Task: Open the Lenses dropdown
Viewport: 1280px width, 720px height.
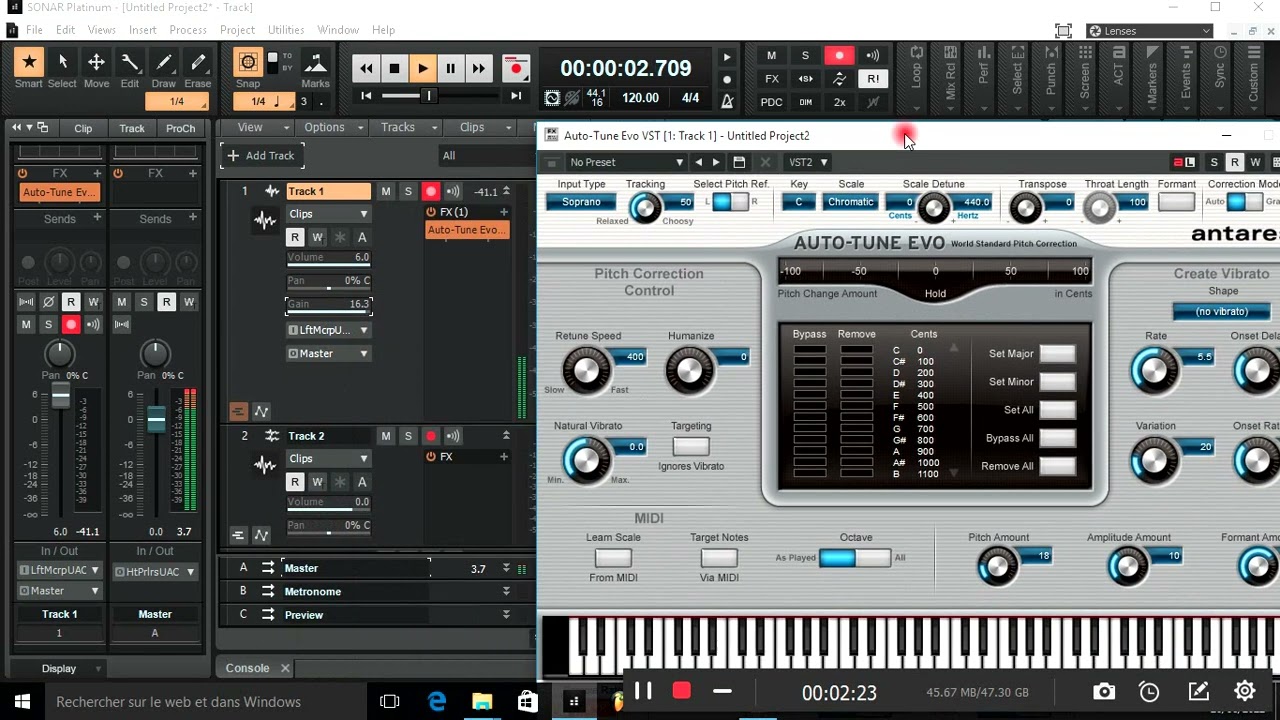Action: pos(1150,31)
